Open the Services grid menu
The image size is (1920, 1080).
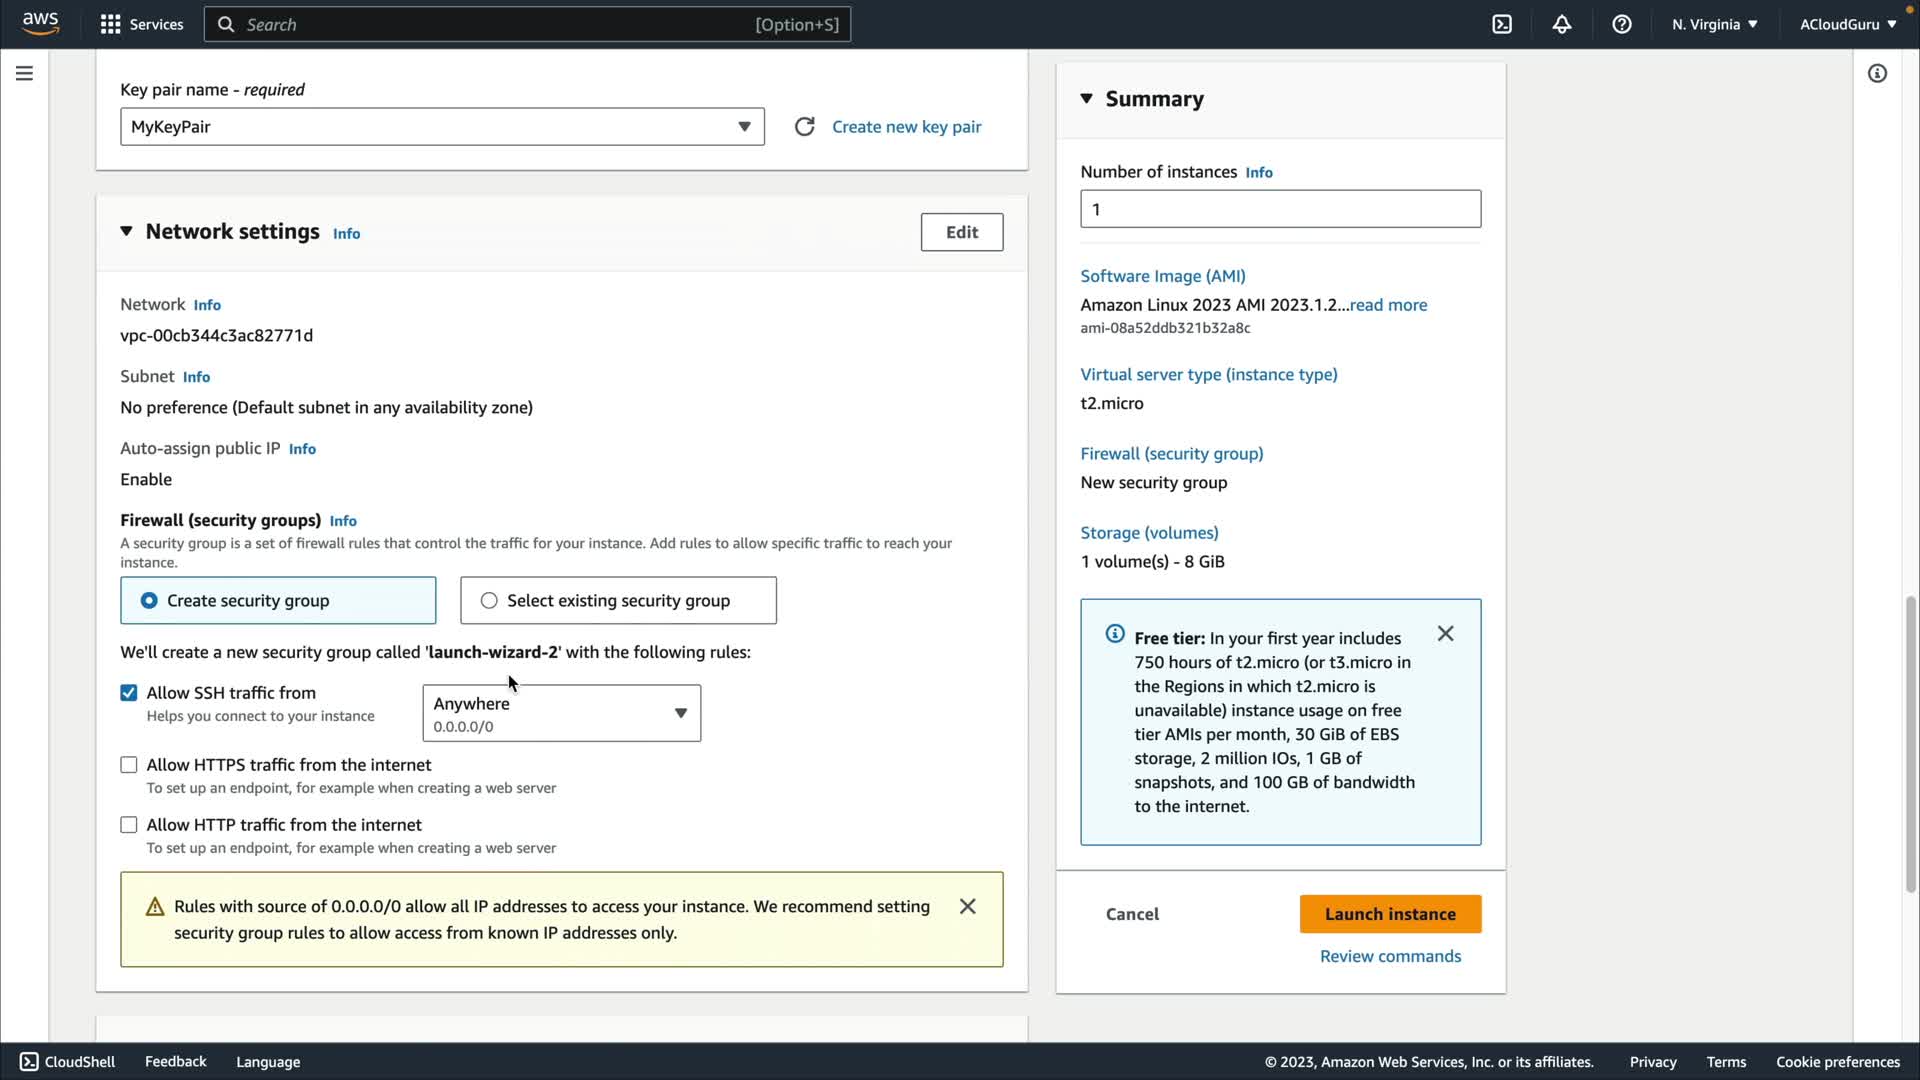point(110,24)
